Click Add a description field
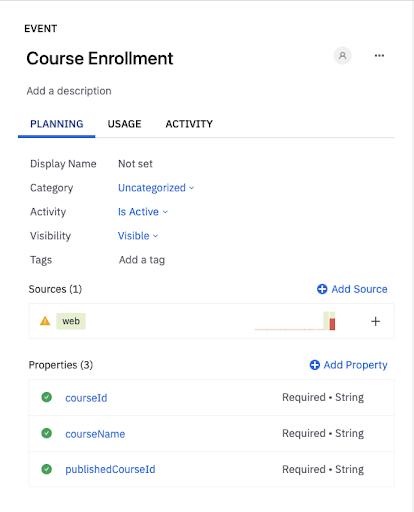The image size is (414, 512). click(x=69, y=91)
